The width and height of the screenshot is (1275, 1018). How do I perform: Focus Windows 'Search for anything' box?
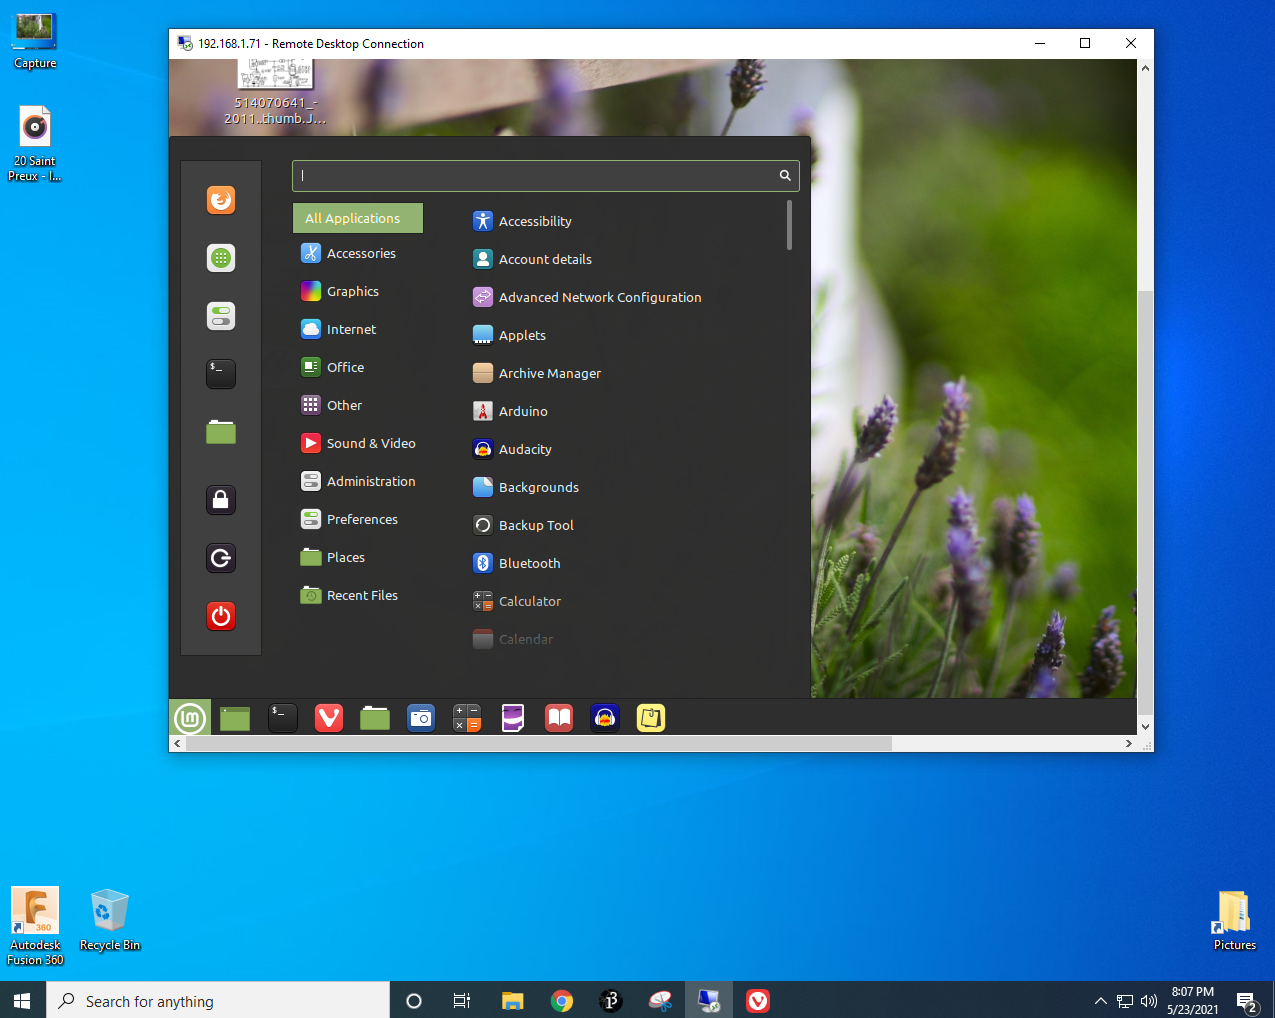tap(218, 1000)
